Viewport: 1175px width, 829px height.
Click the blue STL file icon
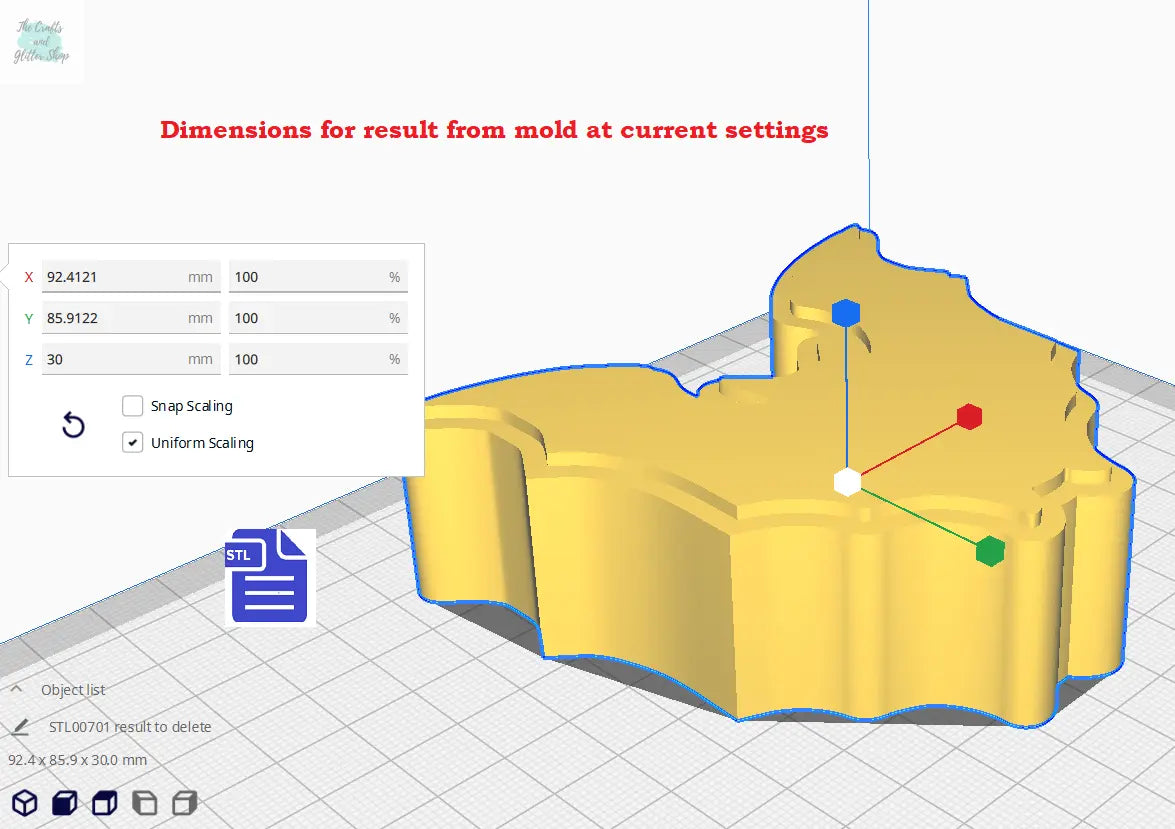pyautogui.click(x=270, y=576)
